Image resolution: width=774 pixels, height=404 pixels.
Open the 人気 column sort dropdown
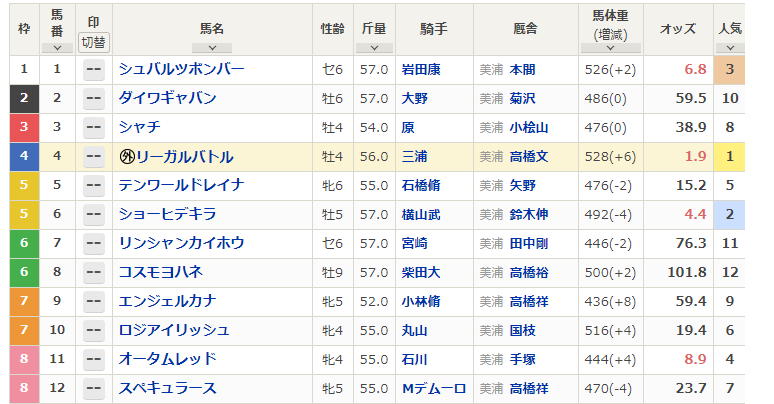pos(730,48)
